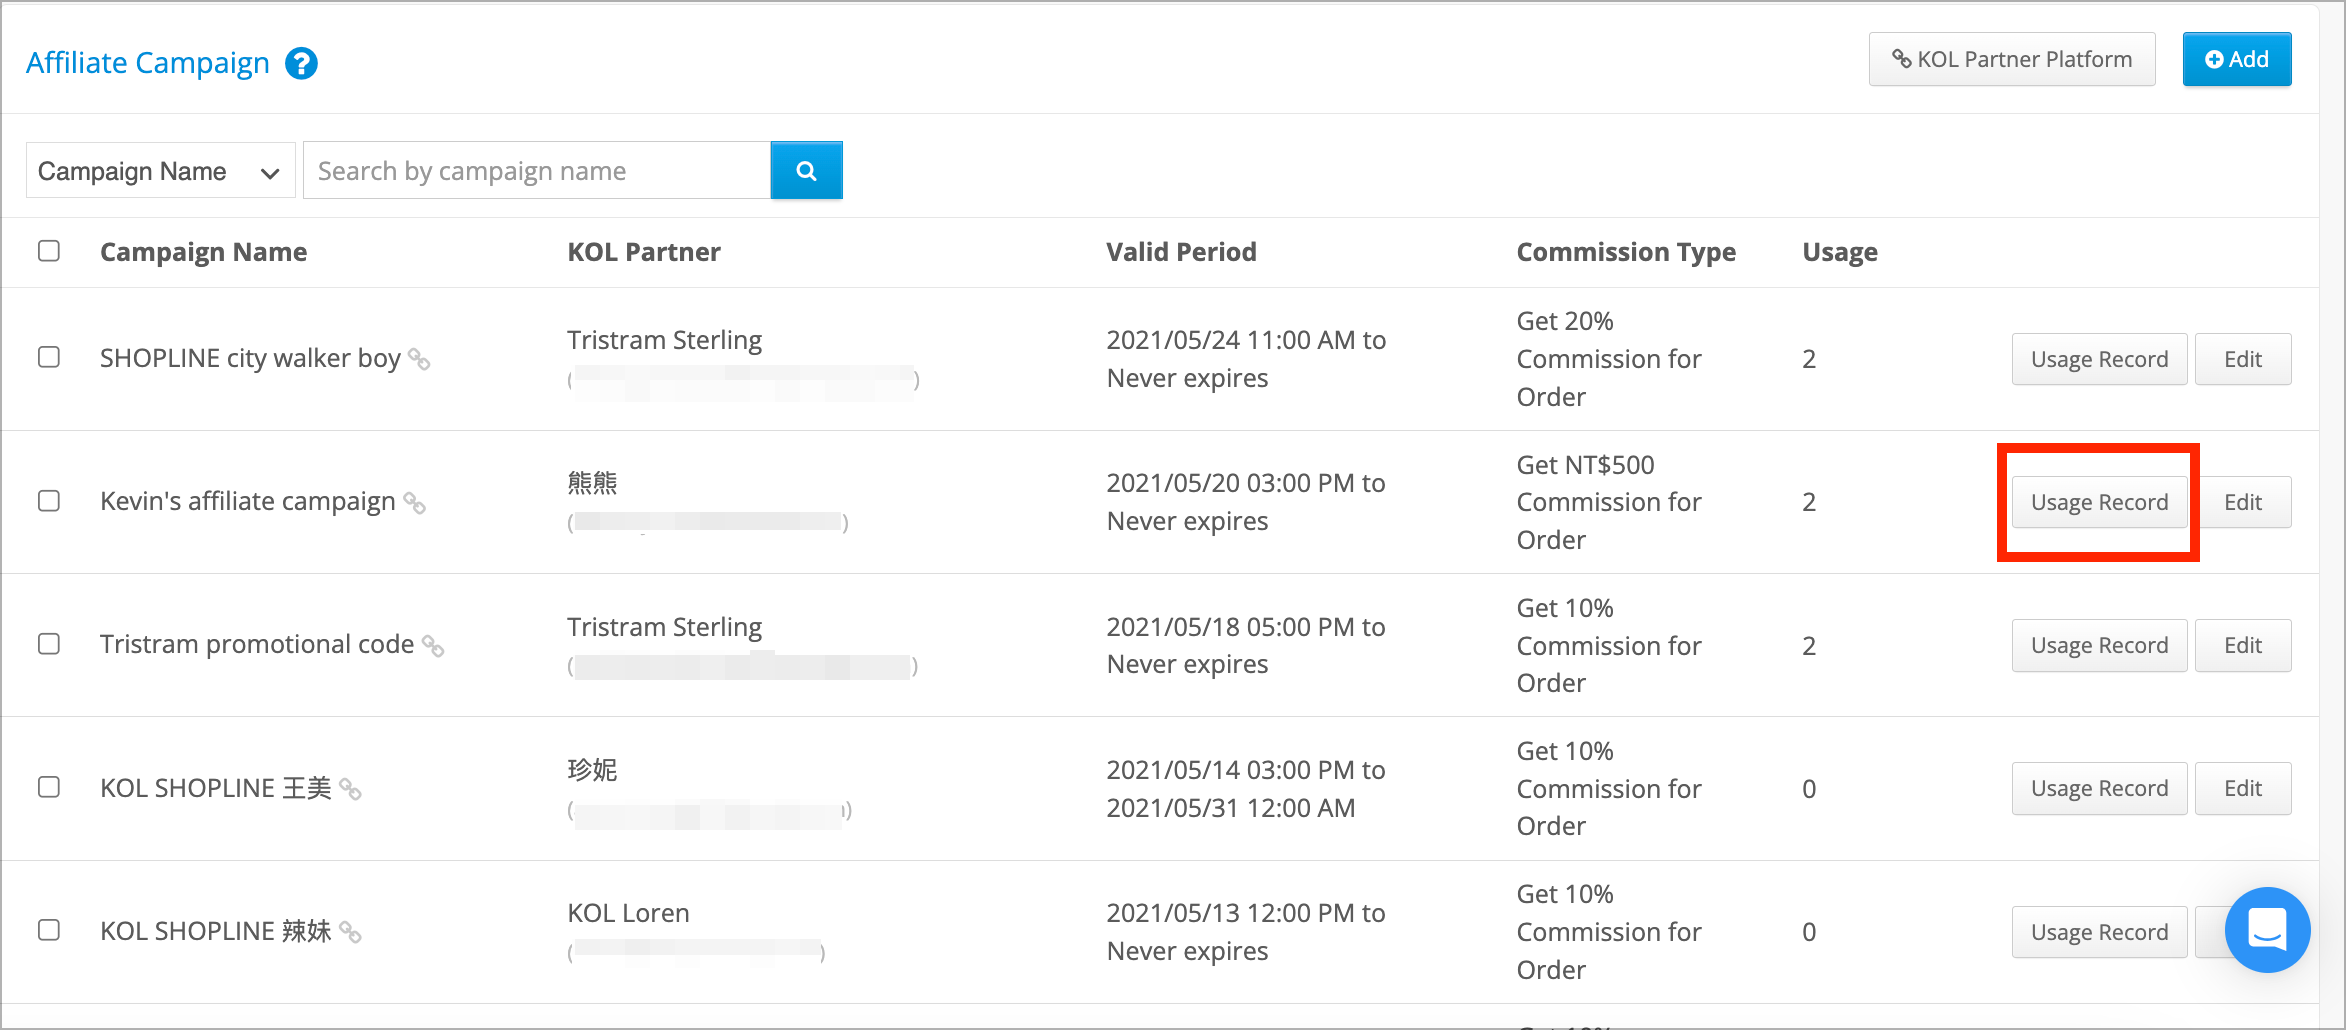Check the Kevin's affiliate campaign row
The width and height of the screenshot is (2346, 1030).
[x=49, y=500]
